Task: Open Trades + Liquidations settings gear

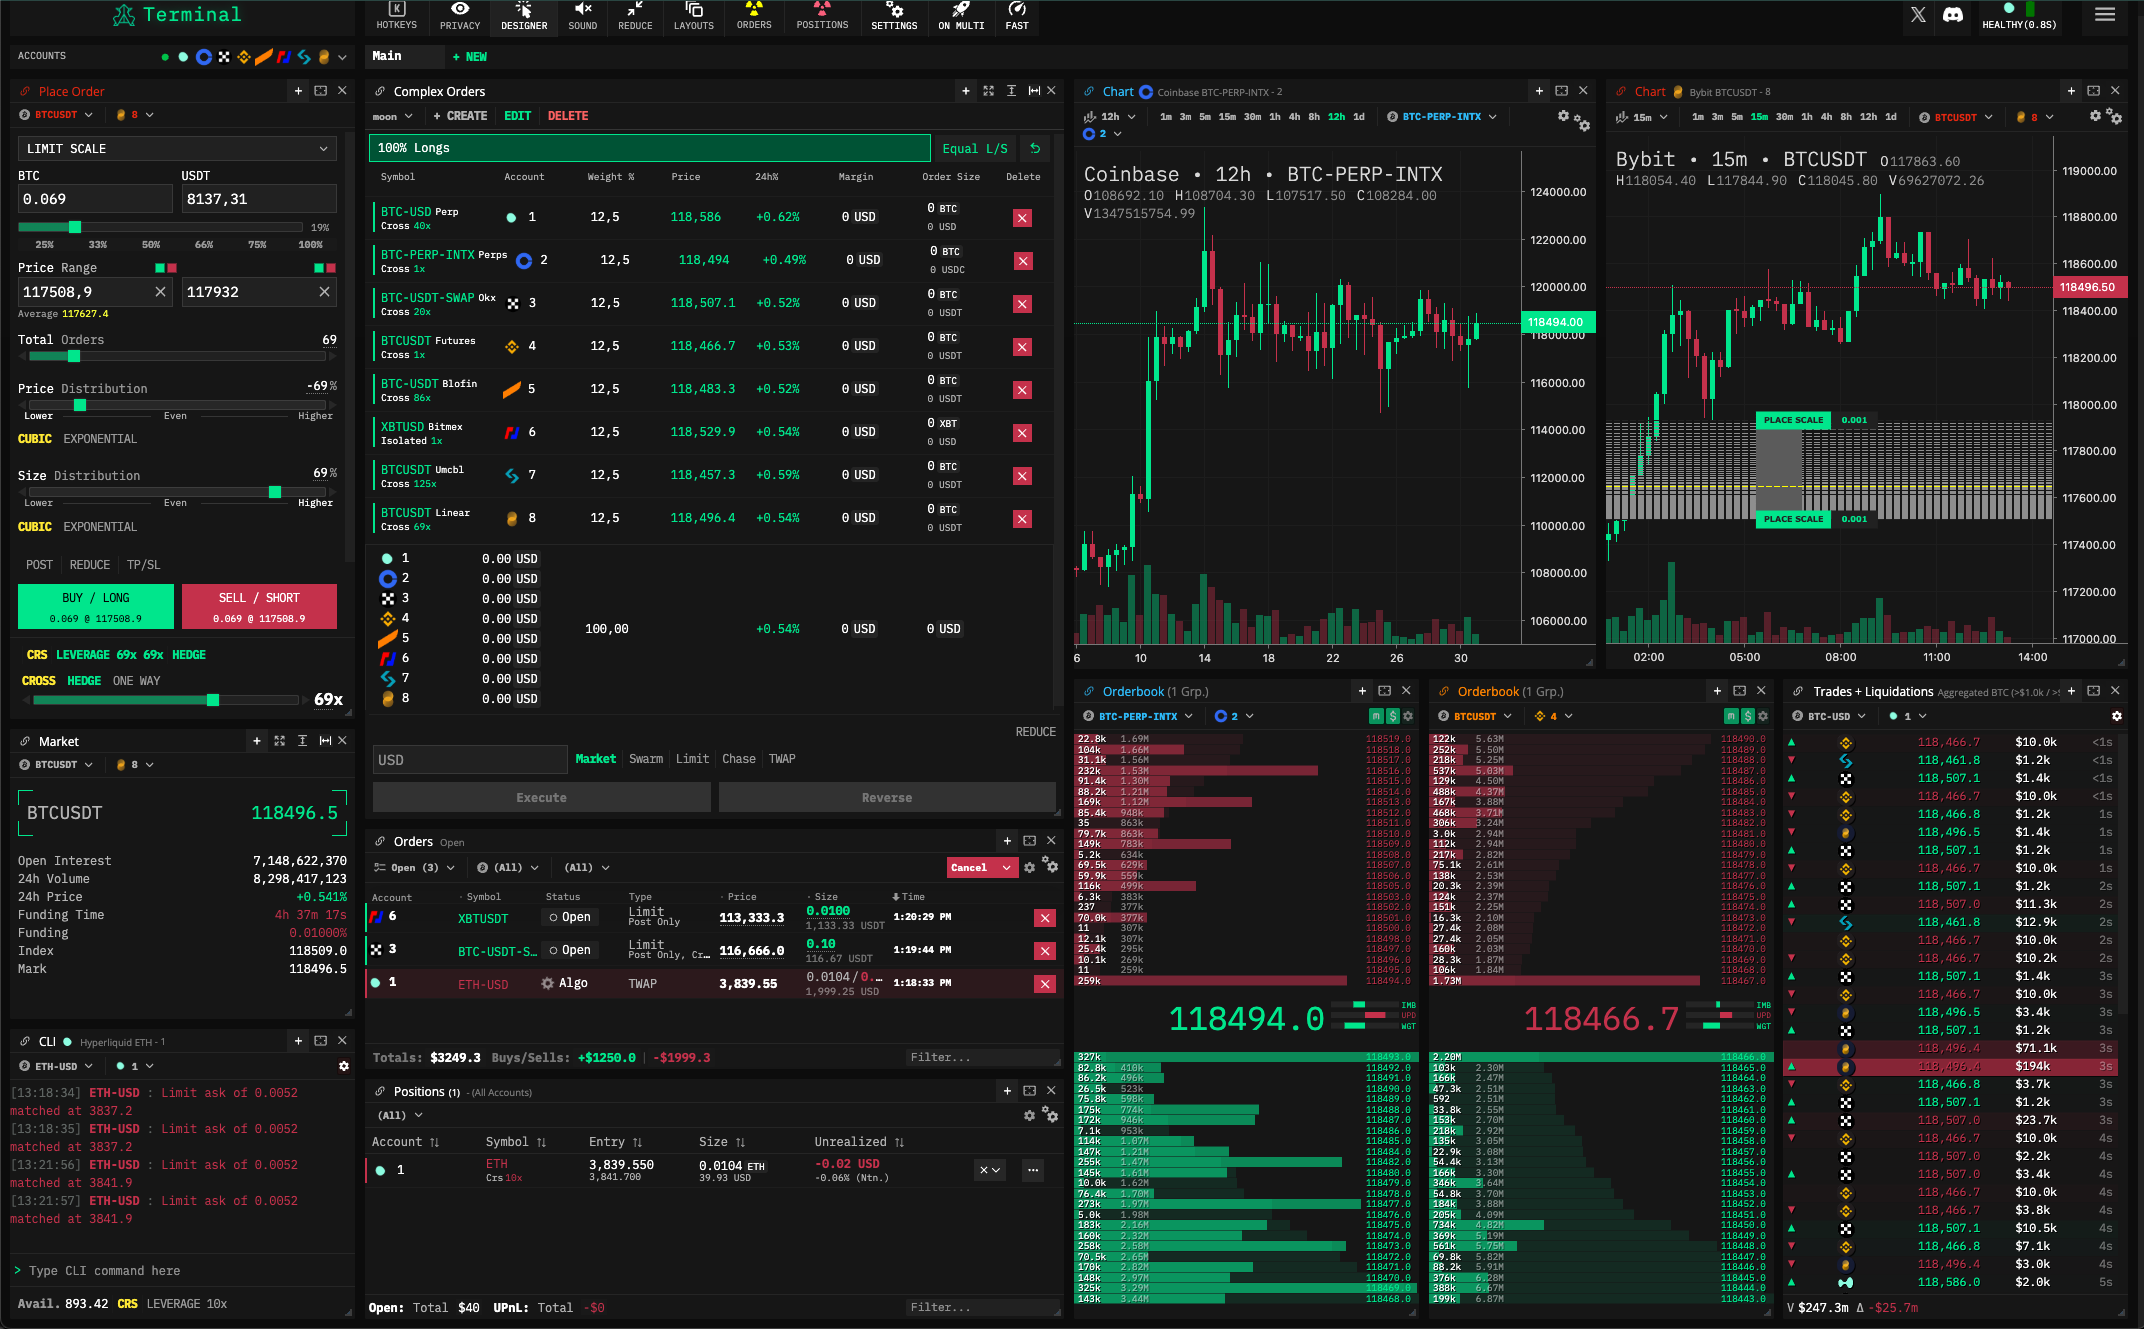Action: pos(2116,716)
